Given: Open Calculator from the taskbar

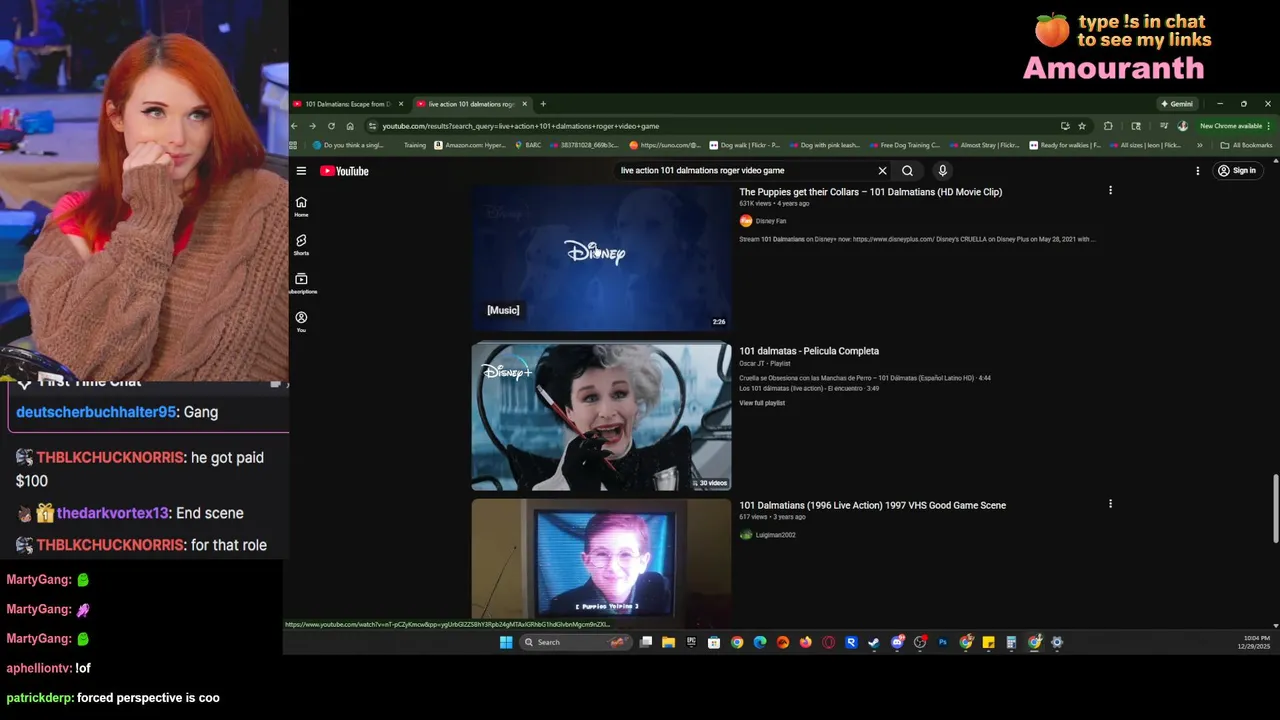Looking at the screenshot, I should tap(1011, 642).
